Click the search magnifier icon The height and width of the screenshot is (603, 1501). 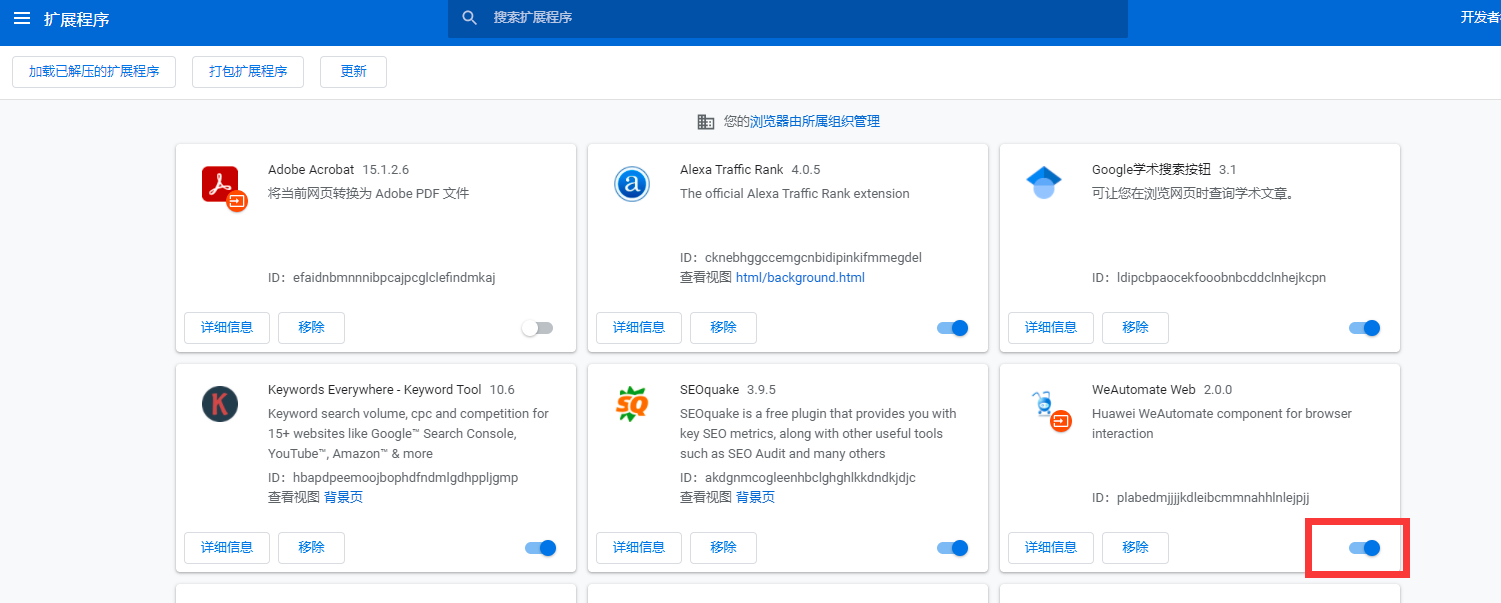pos(470,18)
